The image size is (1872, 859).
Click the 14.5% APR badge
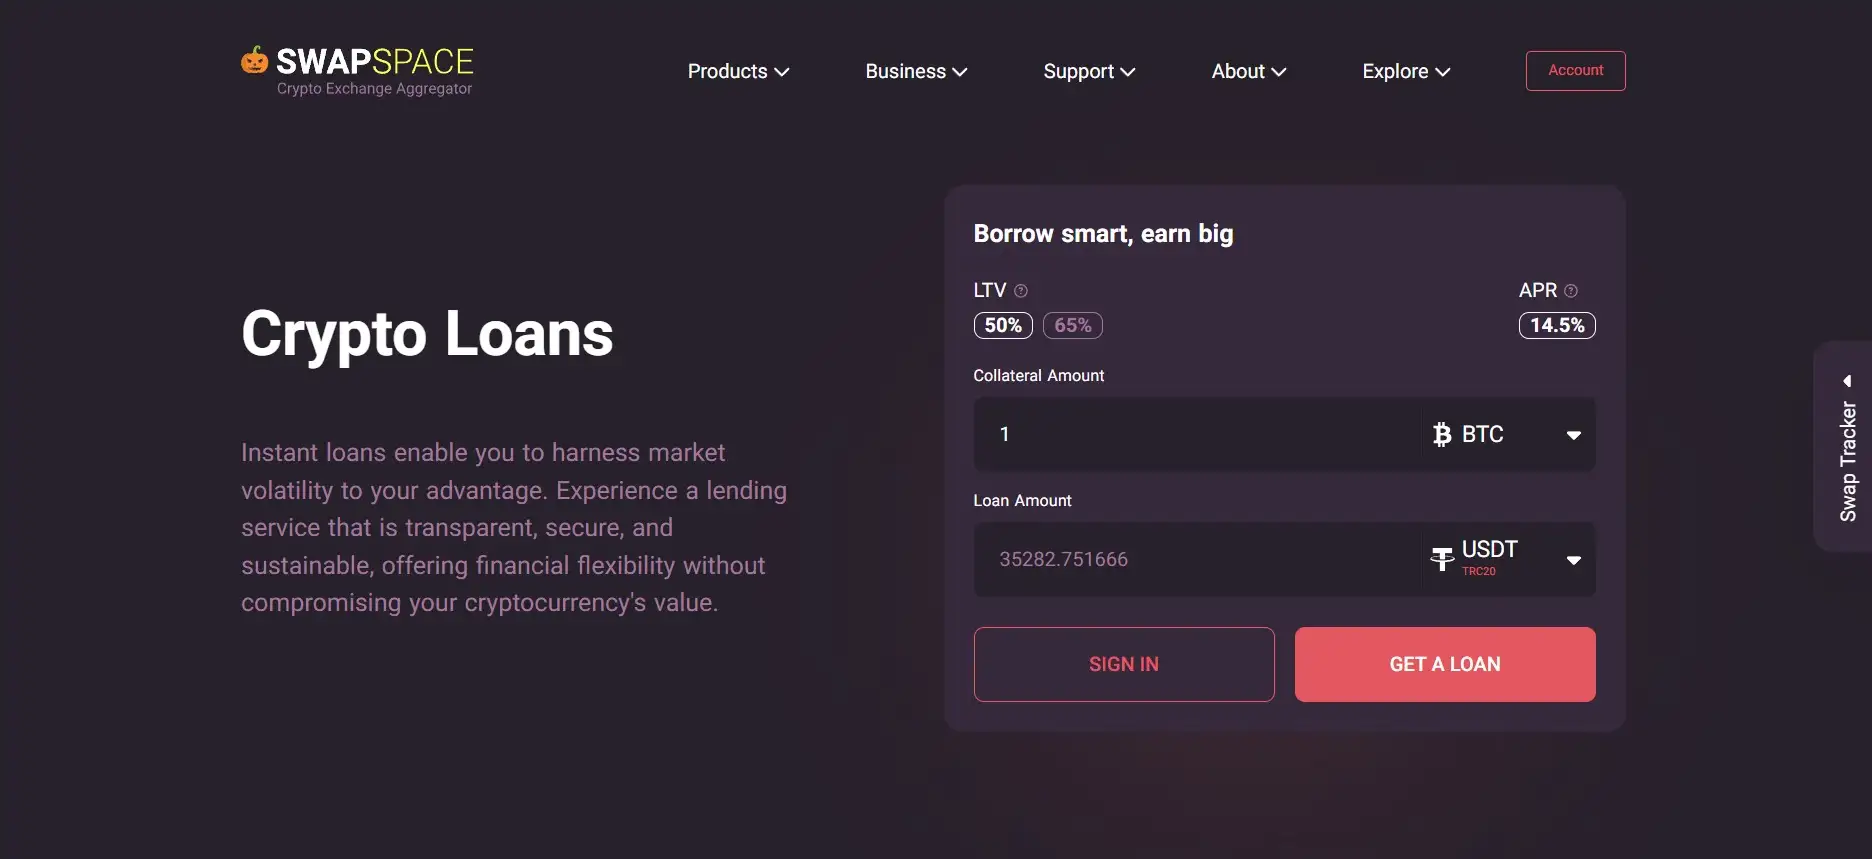coord(1557,325)
